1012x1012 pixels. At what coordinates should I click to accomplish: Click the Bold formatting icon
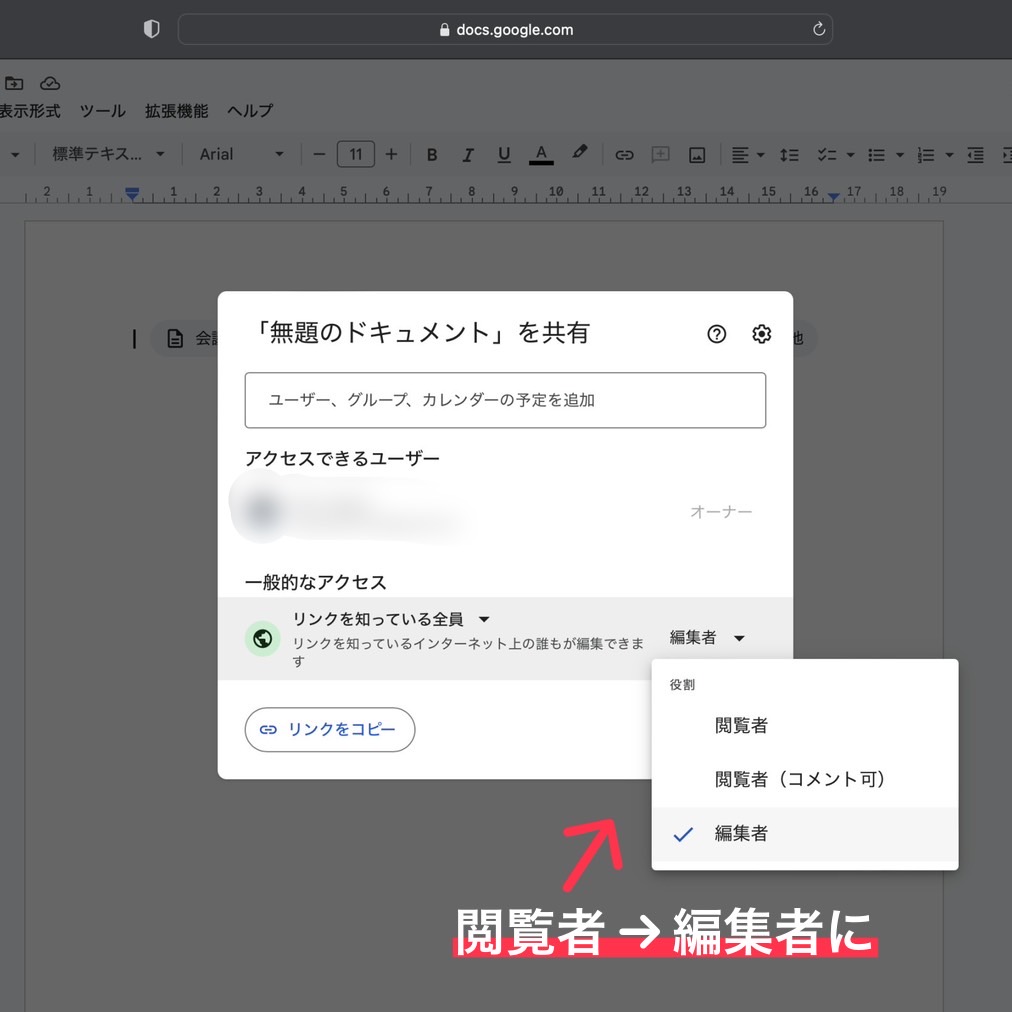(432, 155)
